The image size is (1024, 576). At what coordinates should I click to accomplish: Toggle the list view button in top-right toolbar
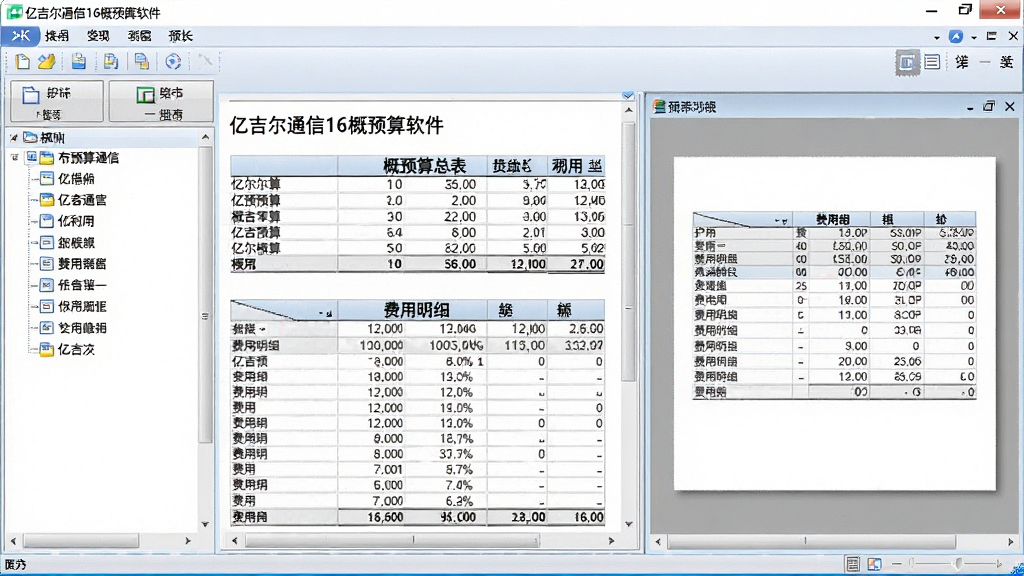tap(932, 62)
